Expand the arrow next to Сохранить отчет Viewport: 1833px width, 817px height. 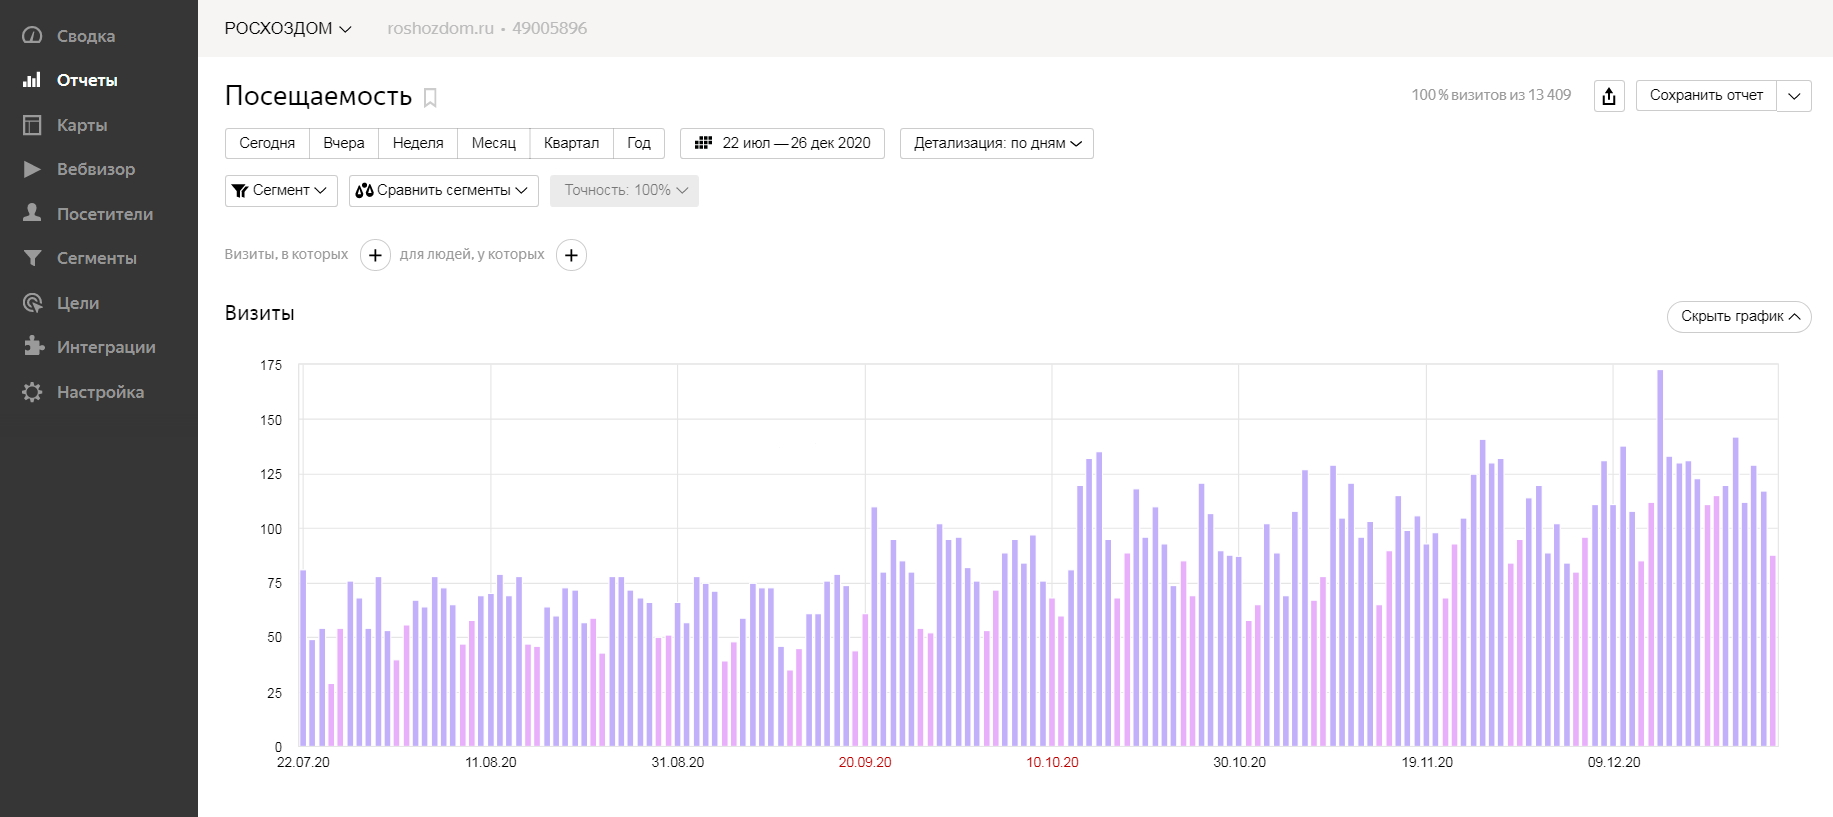[1794, 96]
